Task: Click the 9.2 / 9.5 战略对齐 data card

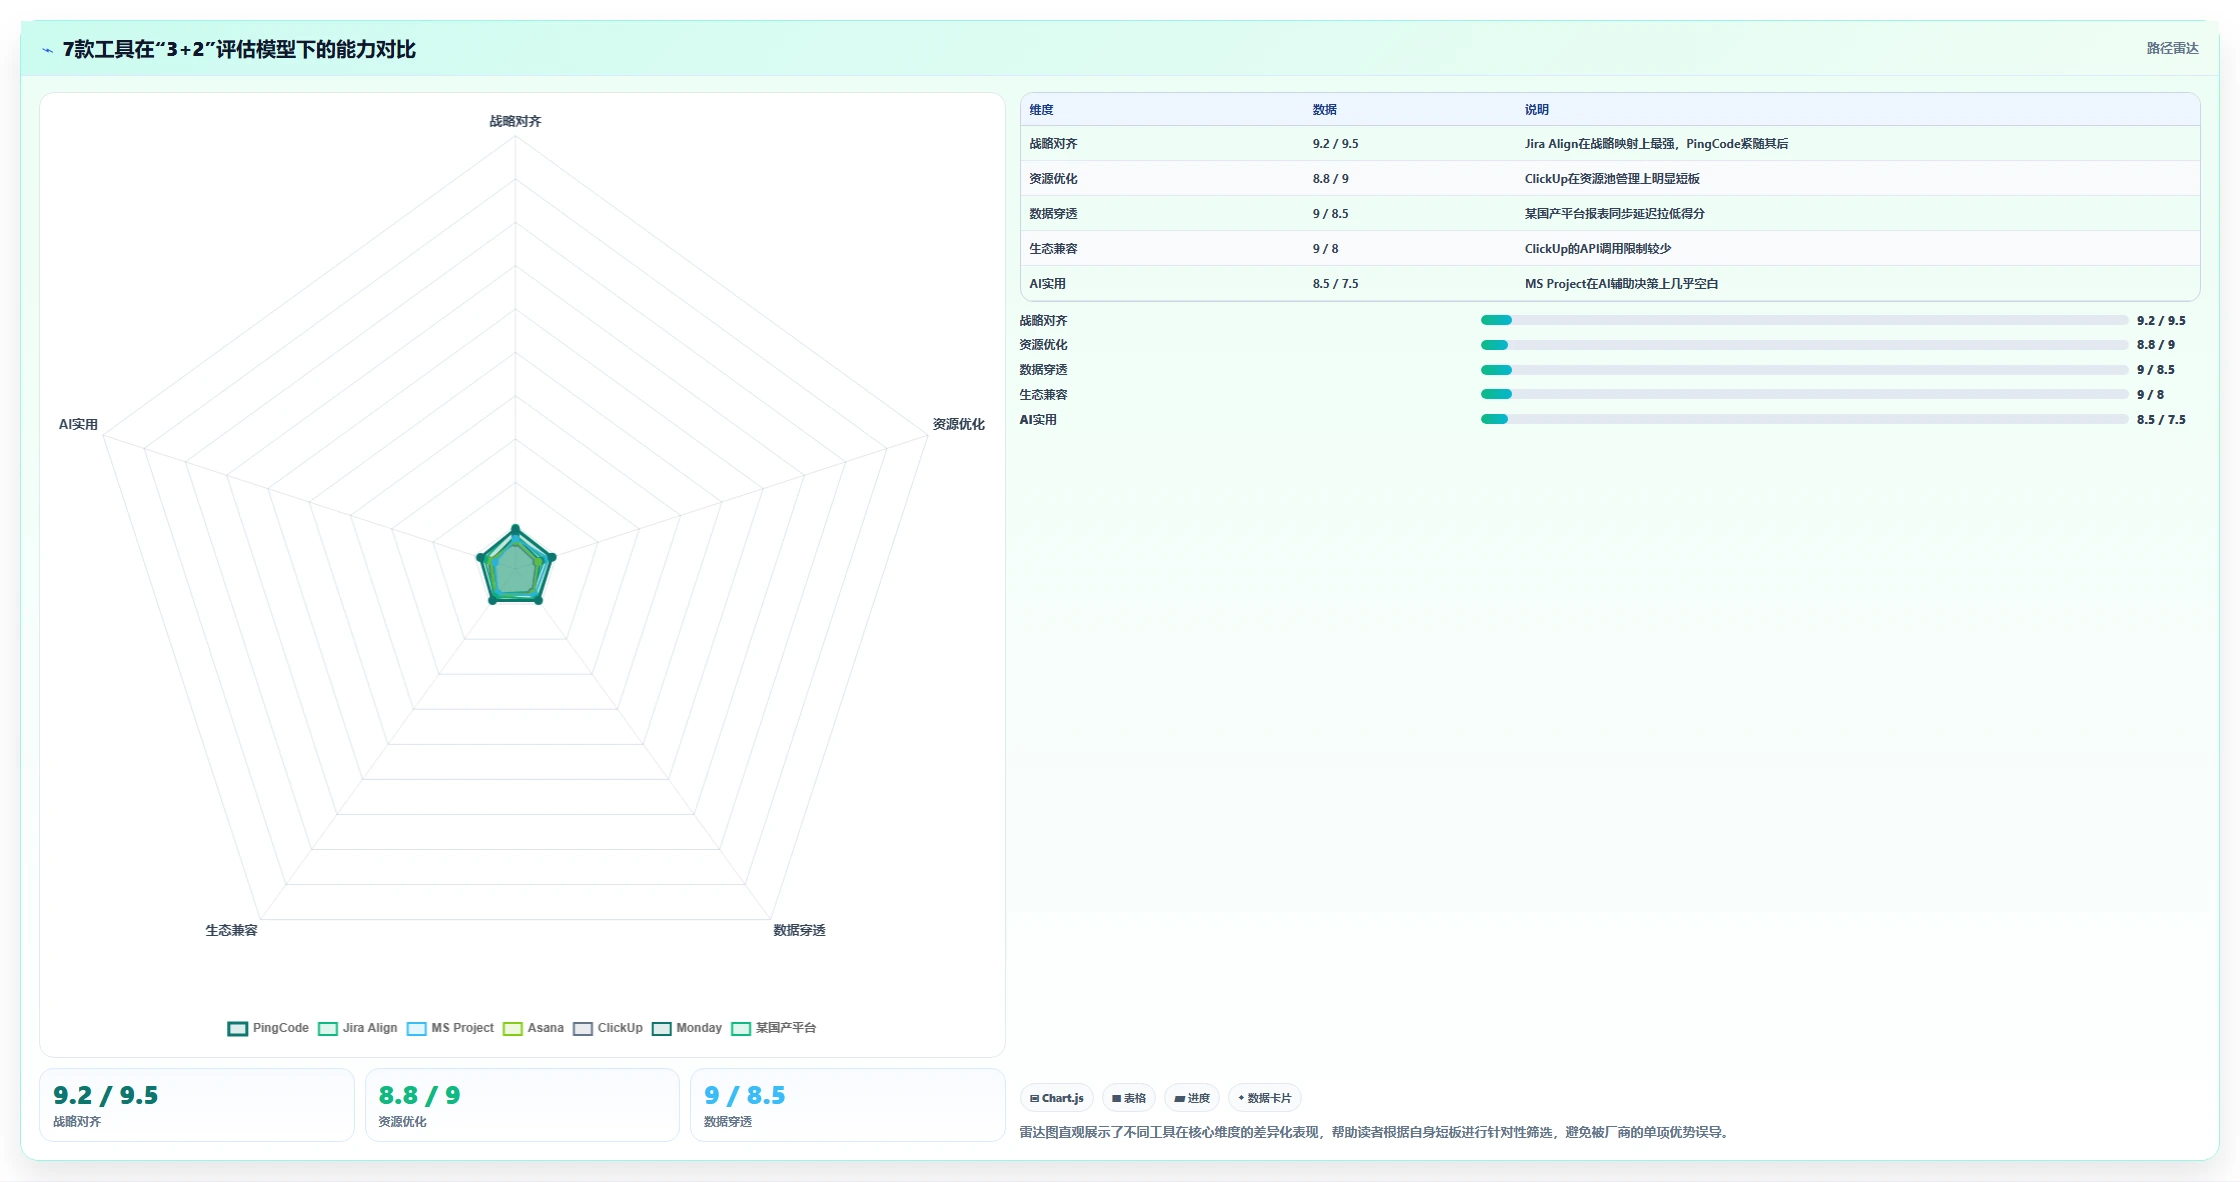Action: pyautogui.click(x=197, y=1105)
